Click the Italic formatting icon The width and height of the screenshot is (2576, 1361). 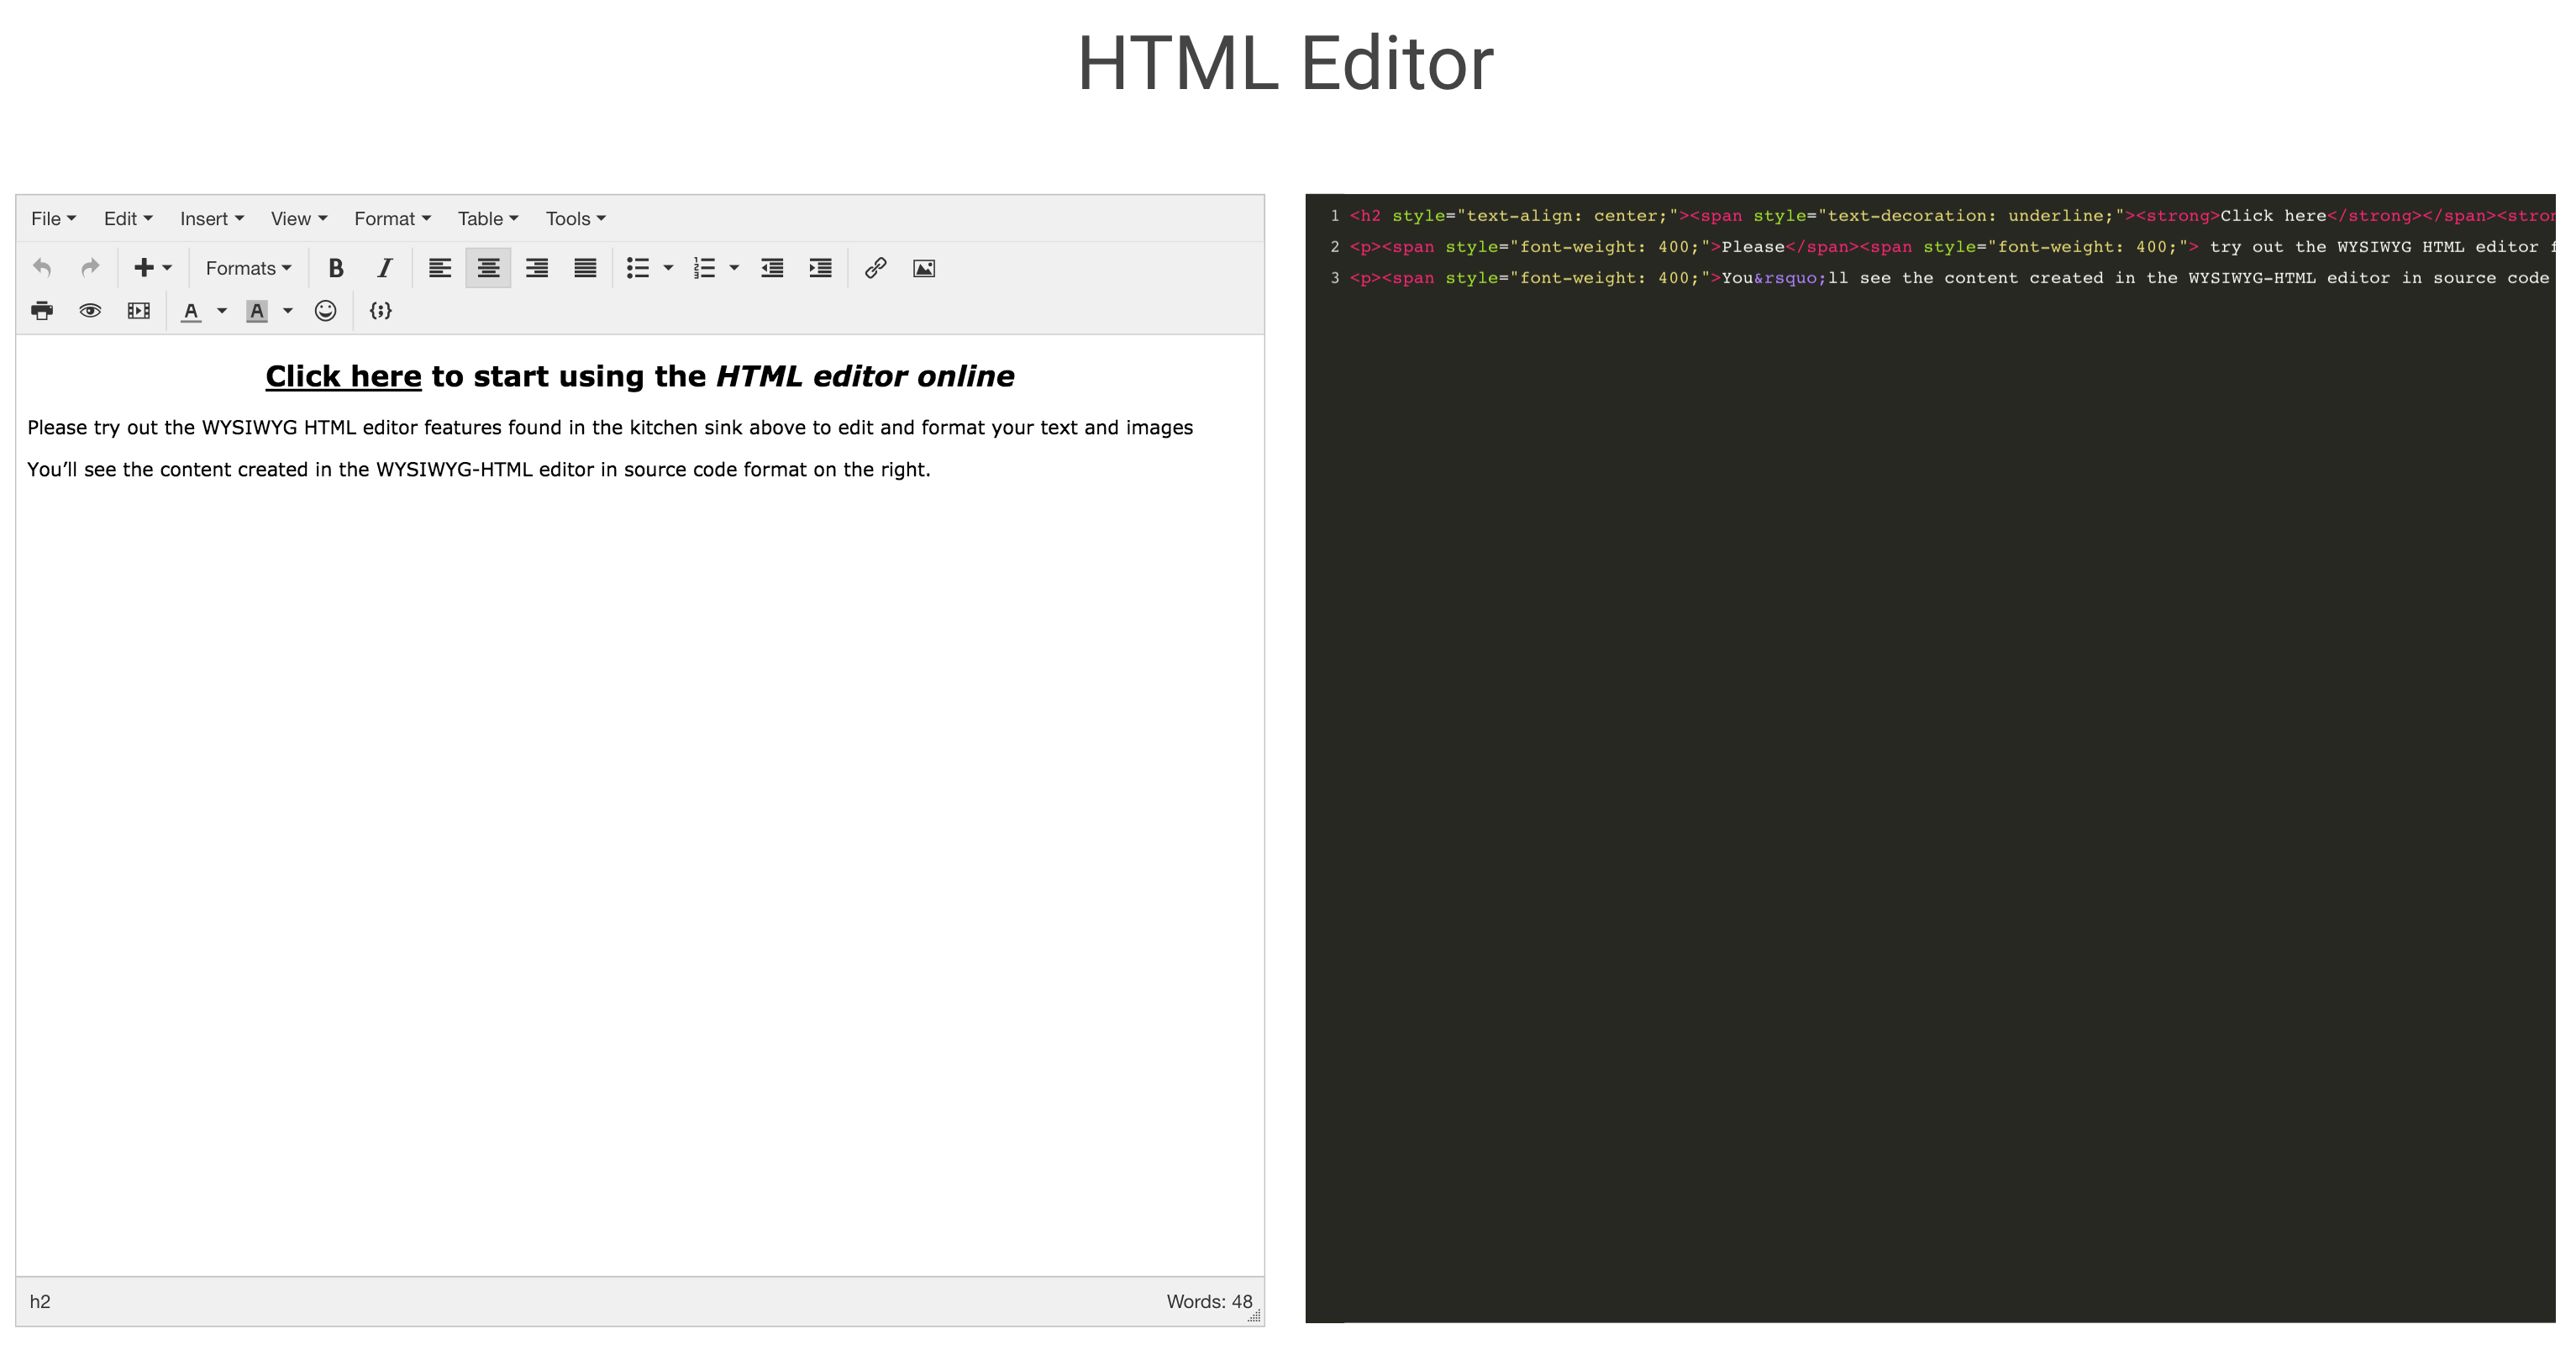point(380,267)
